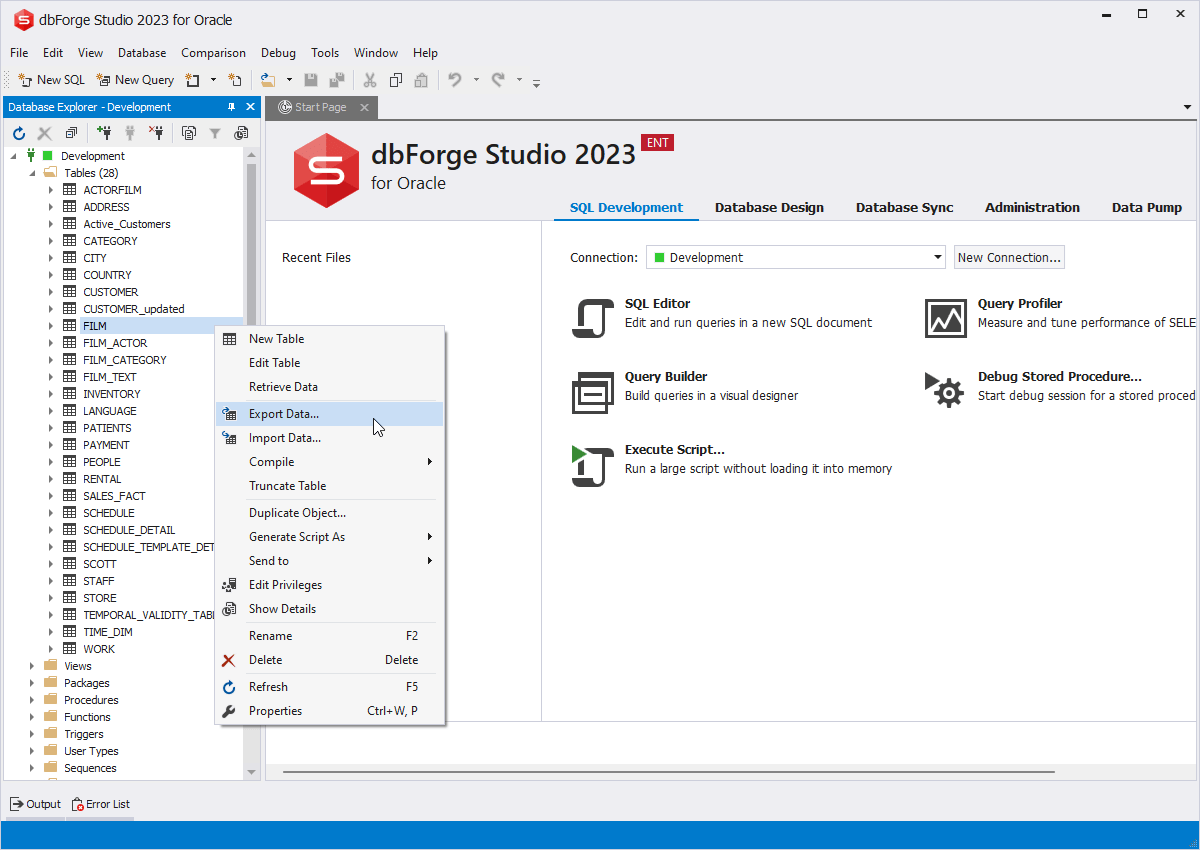The image size is (1200, 850).
Task: Collapse the Development connection node
Action: click(x=14, y=156)
